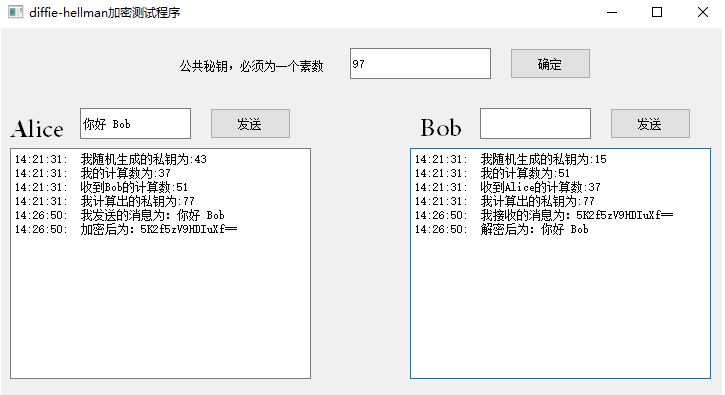The height and width of the screenshot is (395, 725).
Task: Minimize the diffie-hellman window
Action: [x=612, y=12]
